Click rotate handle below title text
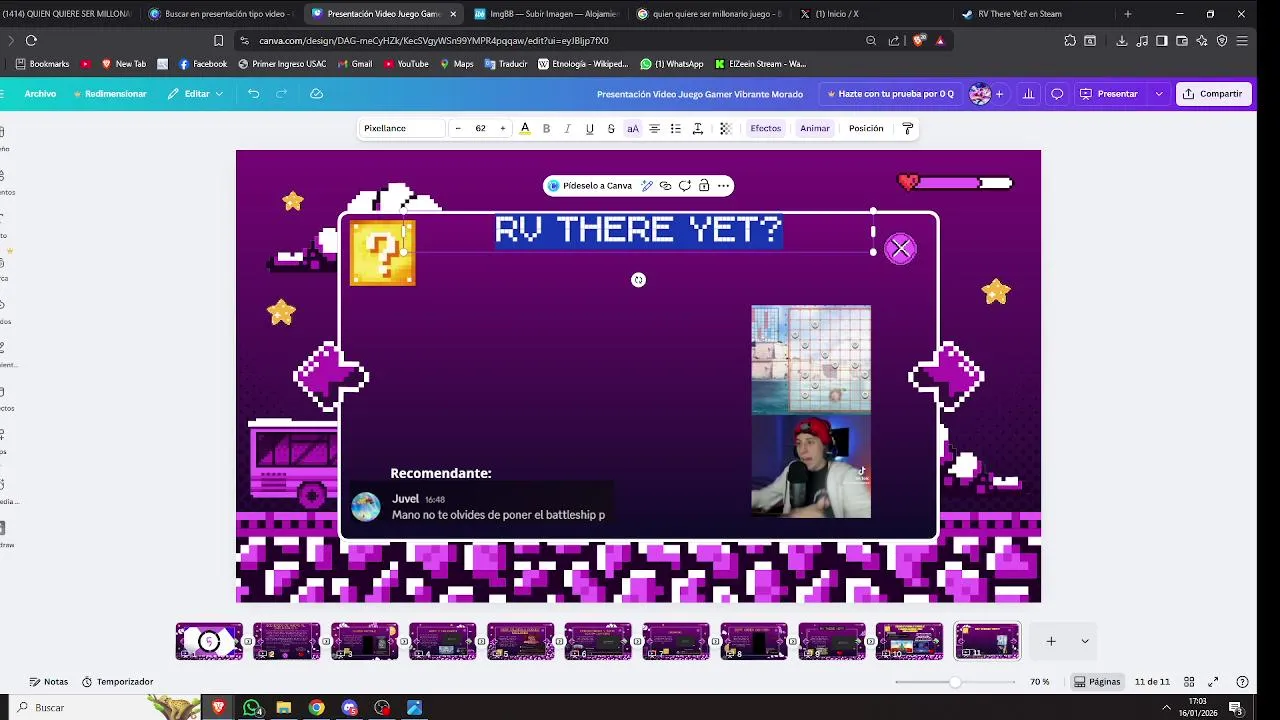The image size is (1280, 720). pos(639,280)
